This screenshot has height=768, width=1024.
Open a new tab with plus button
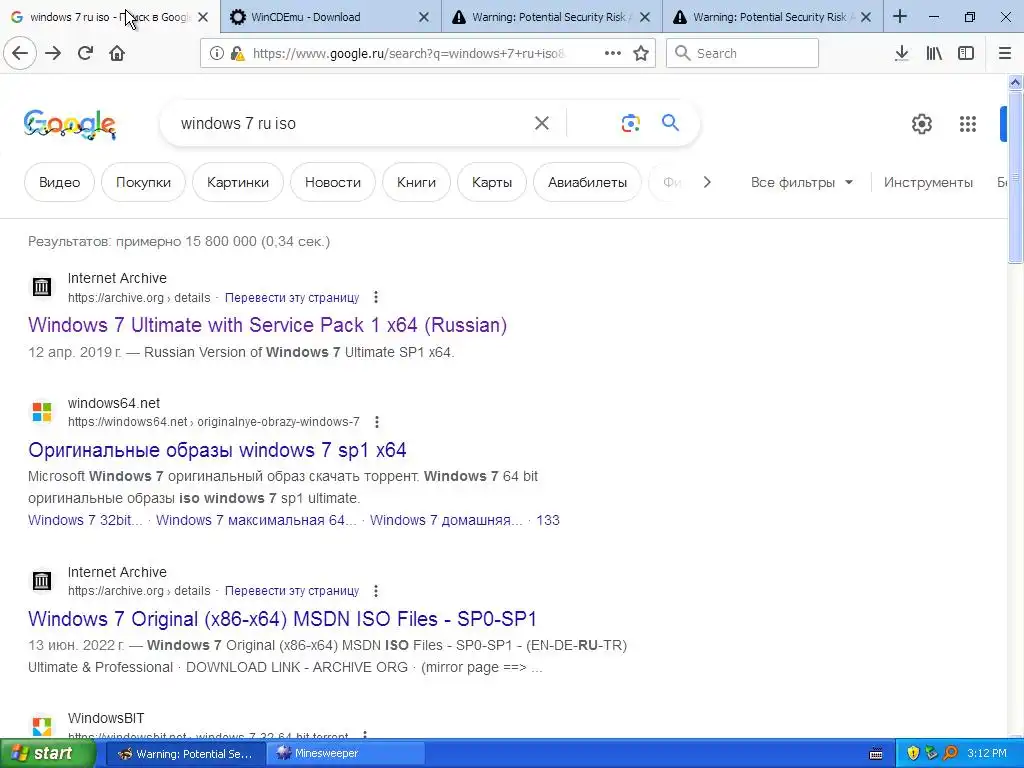pyautogui.click(x=900, y=16)
